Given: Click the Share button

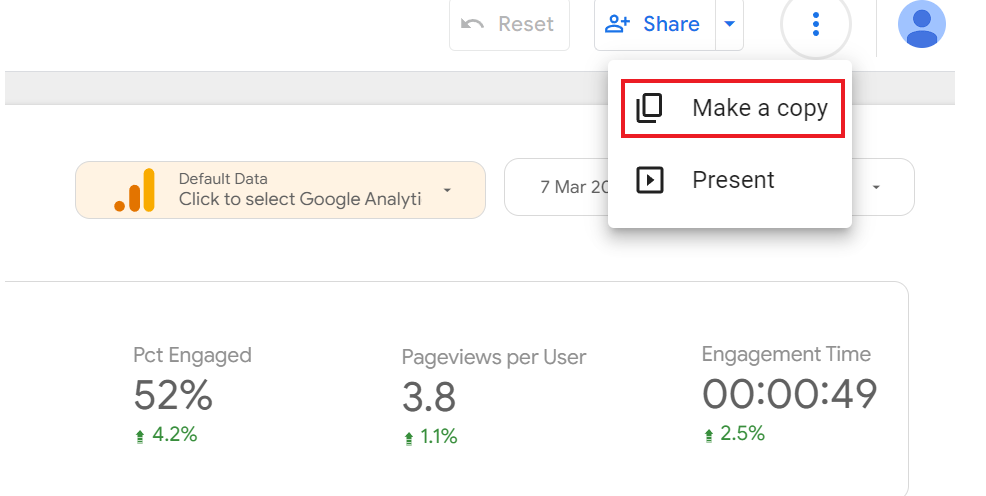Looking at the screenshot, I should pyautogui.click(x=655, y=25).
